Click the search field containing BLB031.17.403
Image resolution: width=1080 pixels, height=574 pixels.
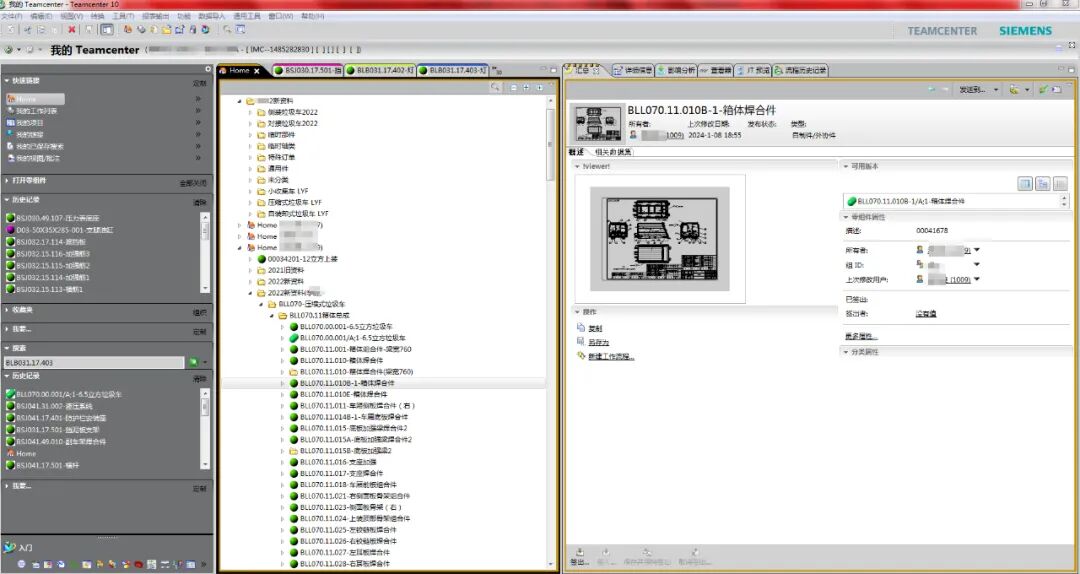click(x=94, y=362)
